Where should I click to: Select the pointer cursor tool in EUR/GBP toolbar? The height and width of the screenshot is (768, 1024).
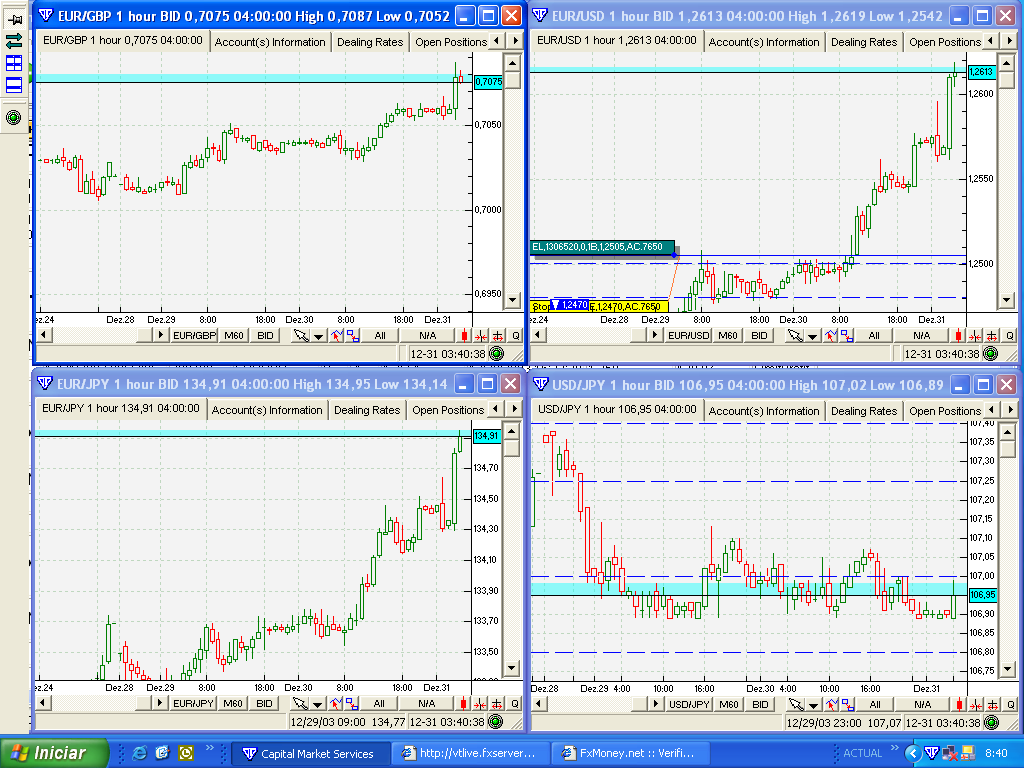coord(301,336)
